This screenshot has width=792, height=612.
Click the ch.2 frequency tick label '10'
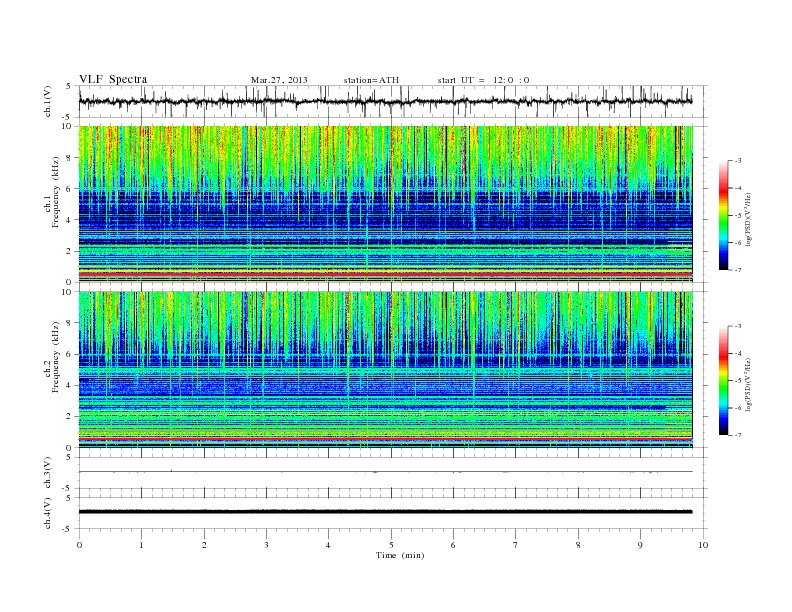coord(67,292)
